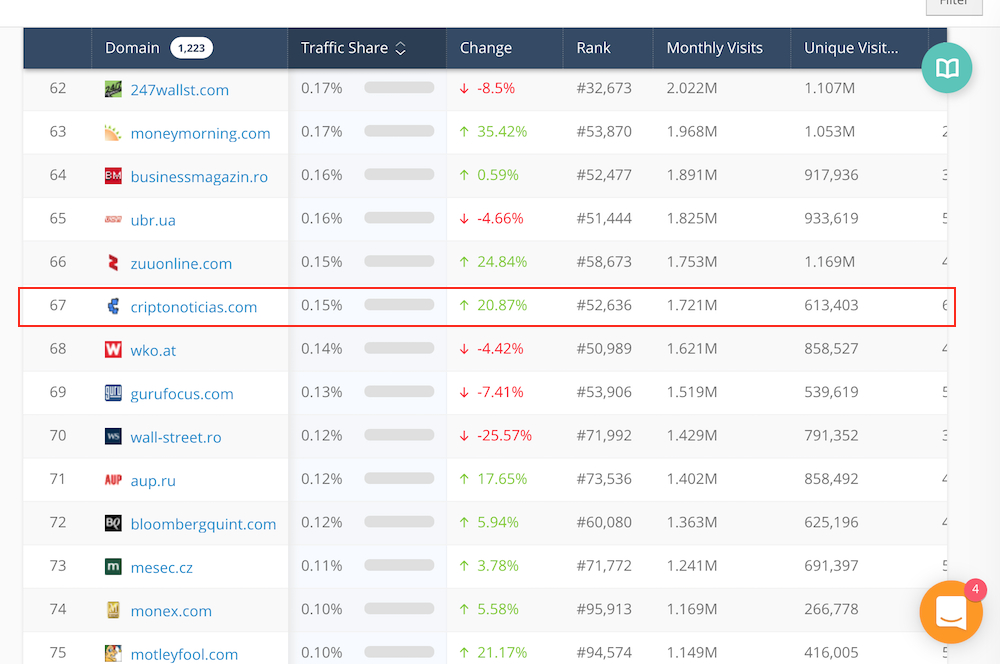Click rank value #52,636
Image resolution: width=1000 pixels, height=664 pixels.
click(x=604, y=305)
